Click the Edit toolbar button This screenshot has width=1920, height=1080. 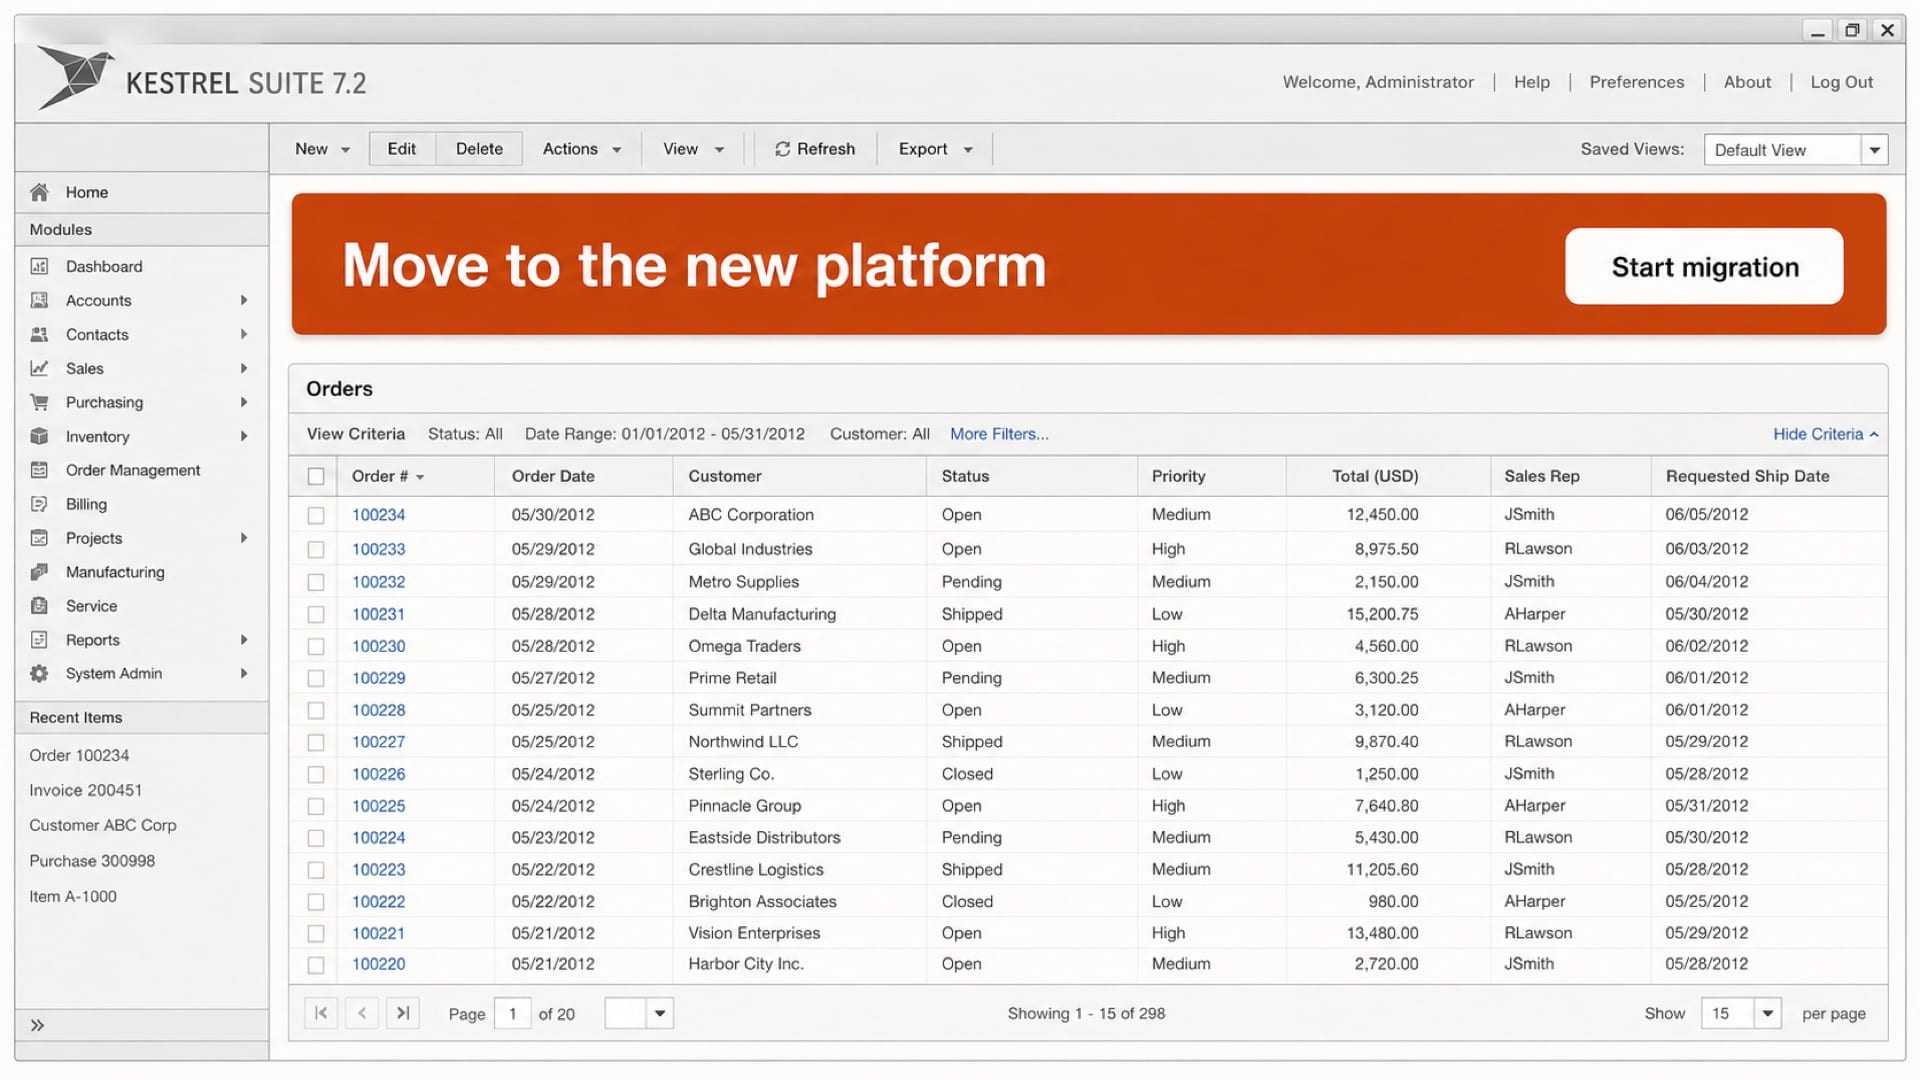point(402,149)
